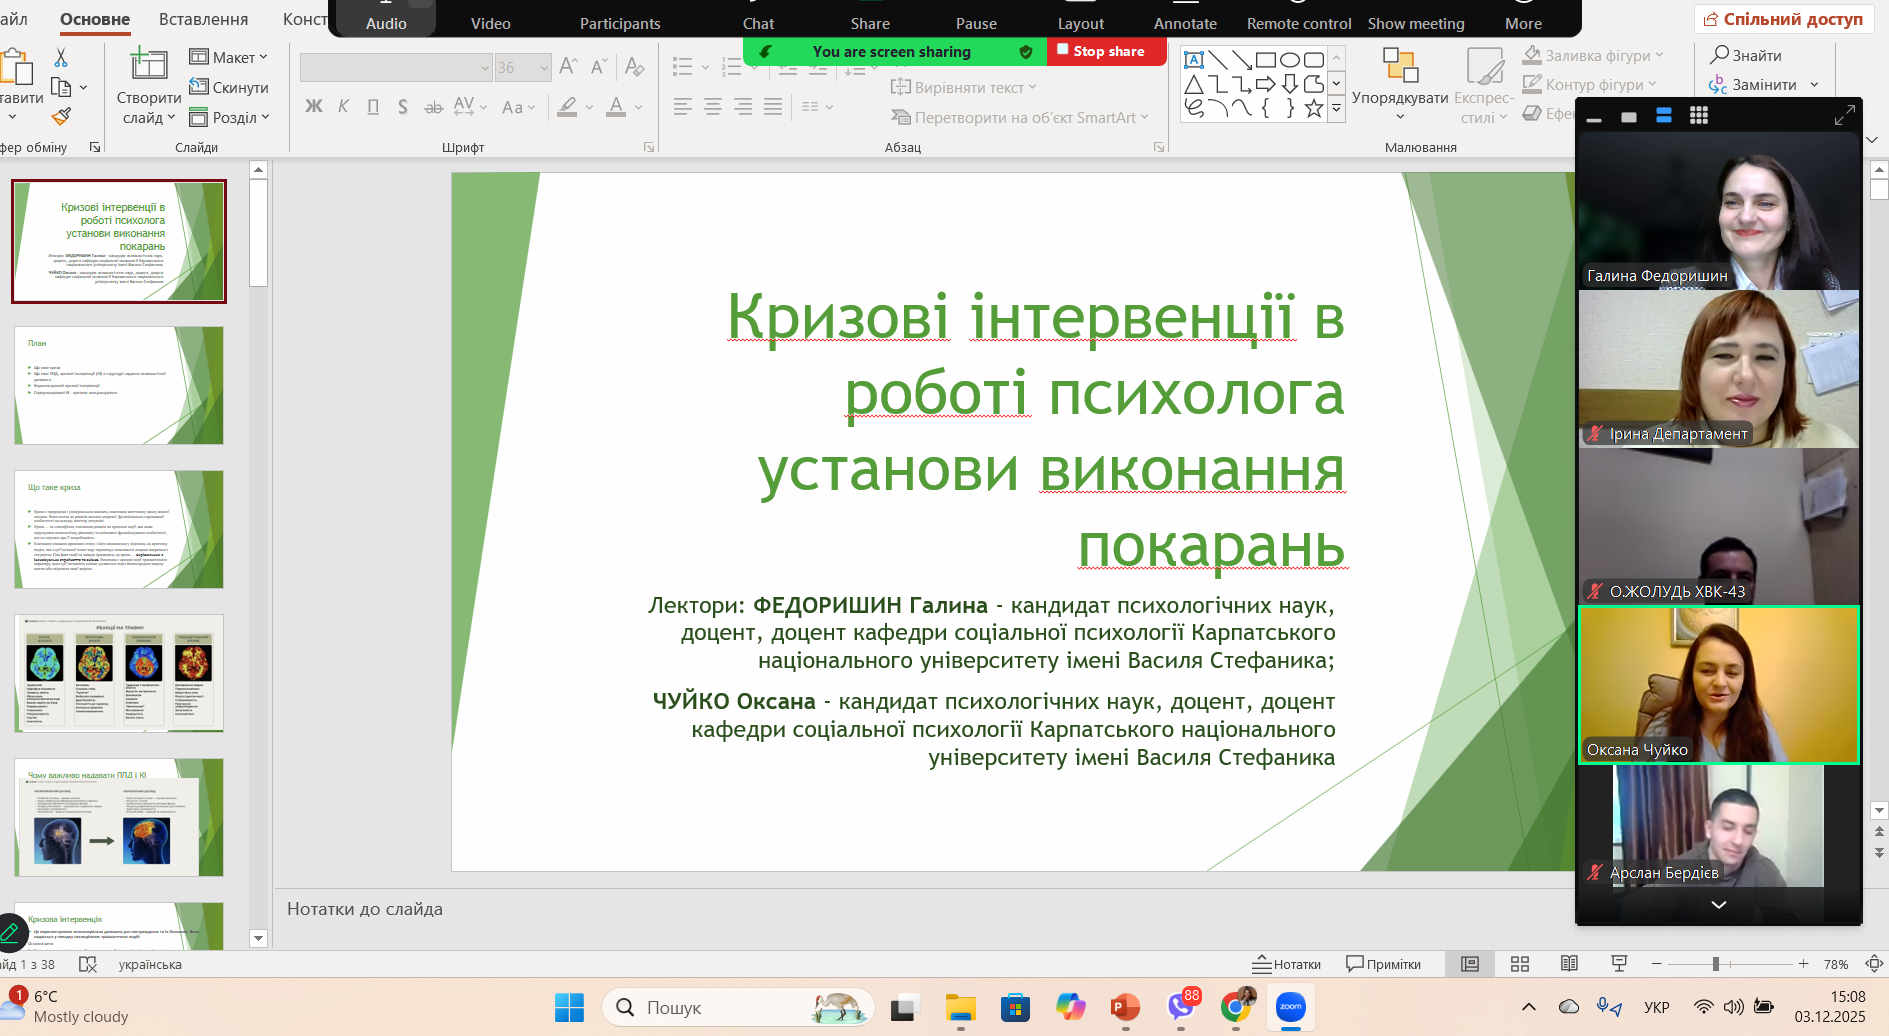The height and width of the screenshot is (1036, 1889).
Task: Open the More menu in Zoom toolbar
Action: click(x=1522, y=23)
